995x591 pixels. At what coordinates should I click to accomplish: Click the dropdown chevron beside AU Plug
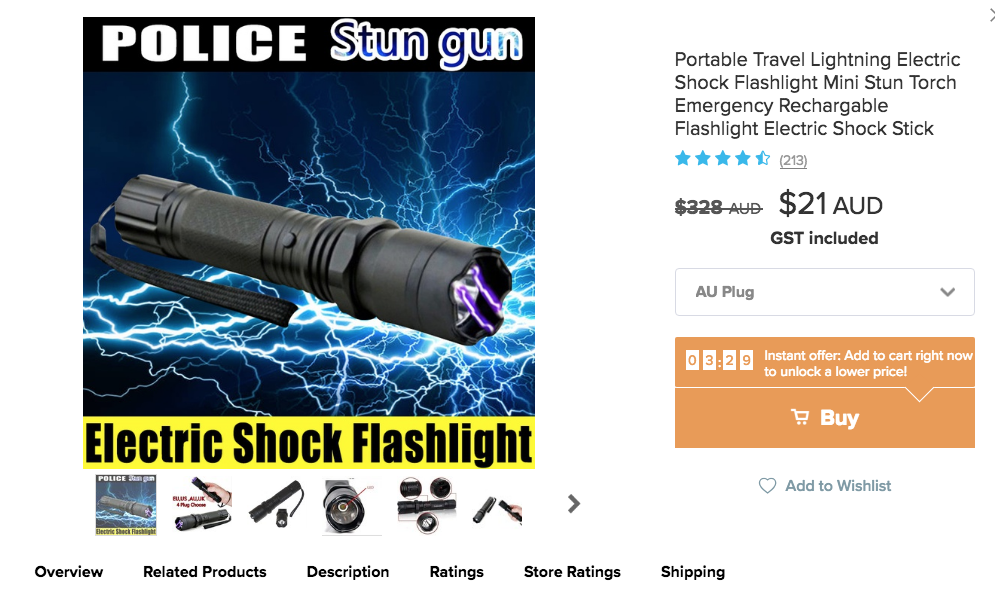(947, 292)
